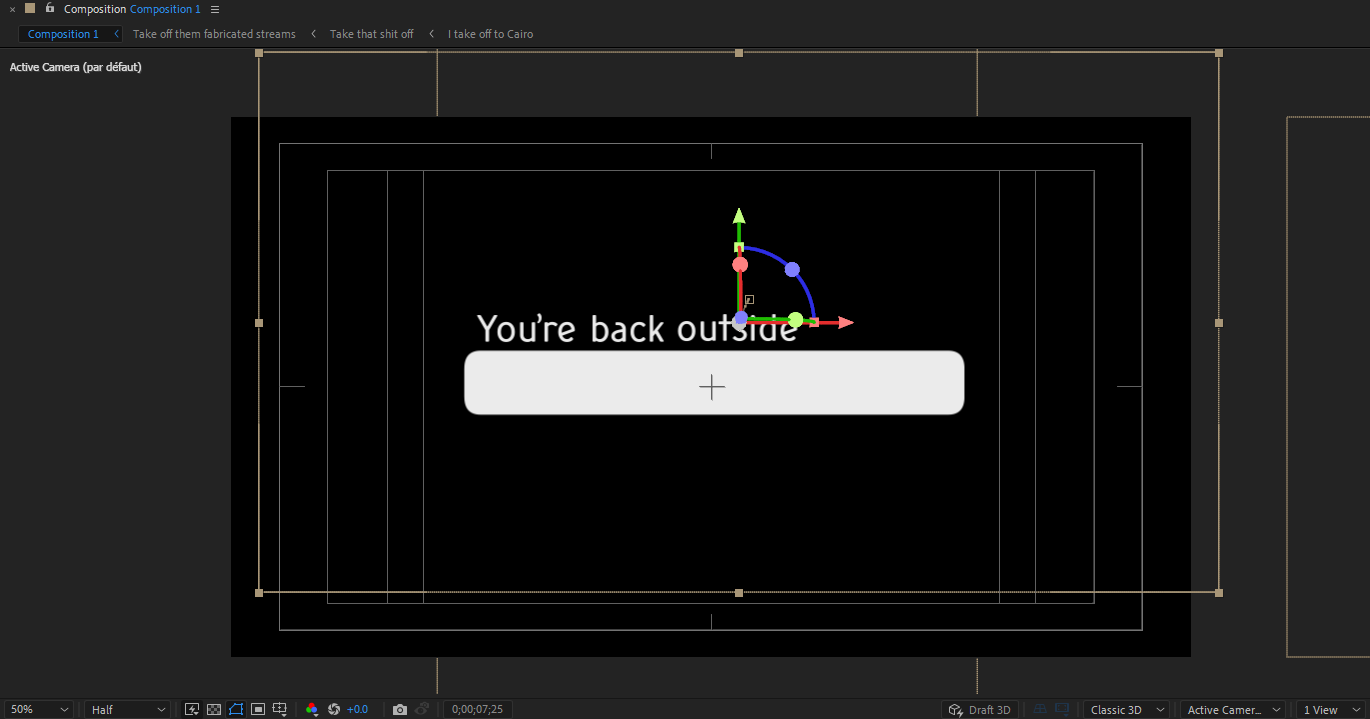The width and height of the screenshot is (1370, 719).
Task: Open the Classic 3D renderer dropdown
Action: [x=1127, y=710]
